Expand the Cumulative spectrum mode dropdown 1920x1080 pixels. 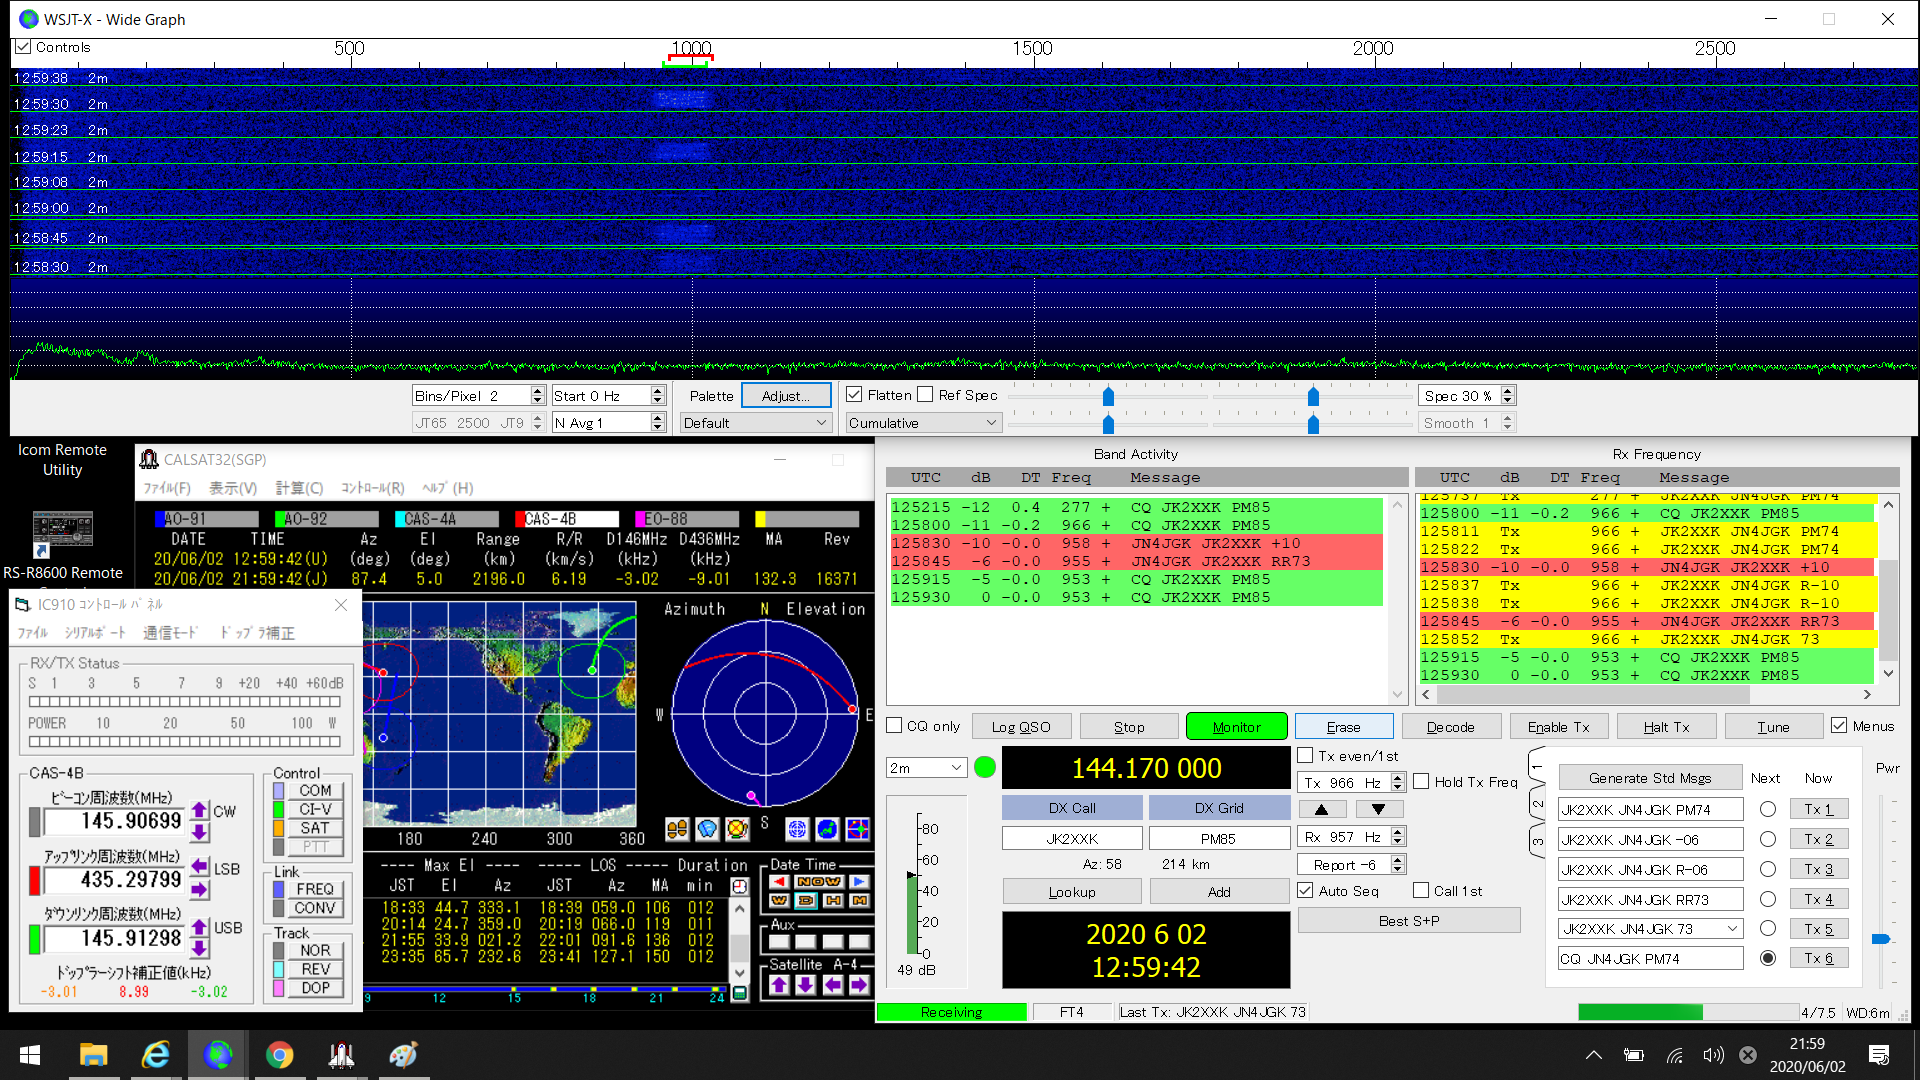pos(922,423)
